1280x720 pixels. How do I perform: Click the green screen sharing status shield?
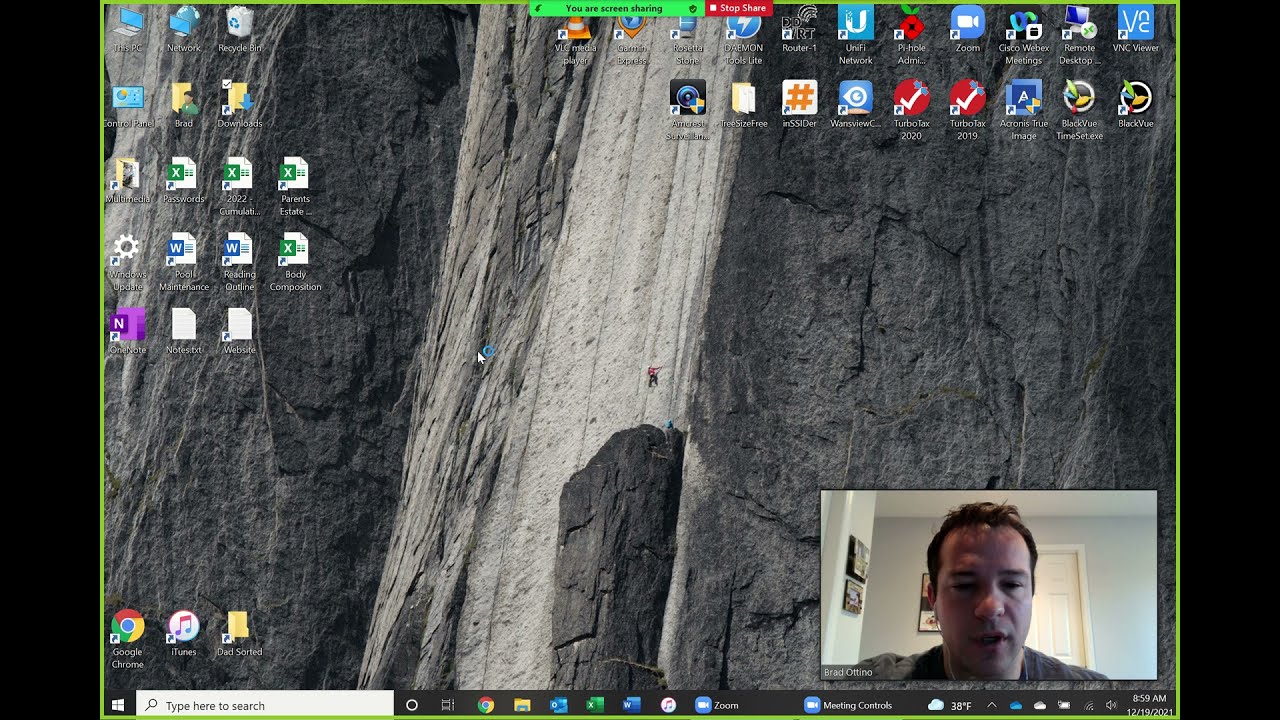[693, 8]
